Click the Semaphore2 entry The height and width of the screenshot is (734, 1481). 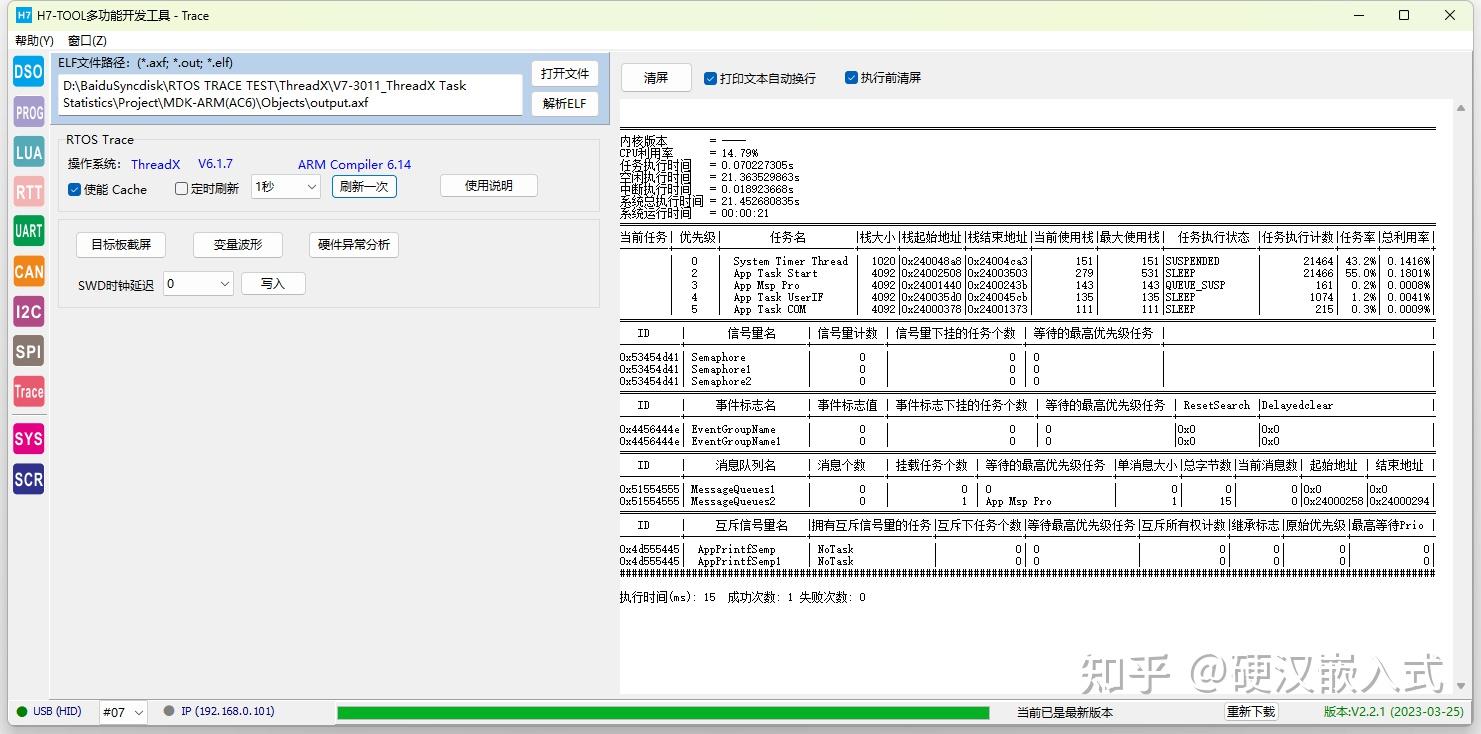[x=721, y=381]
